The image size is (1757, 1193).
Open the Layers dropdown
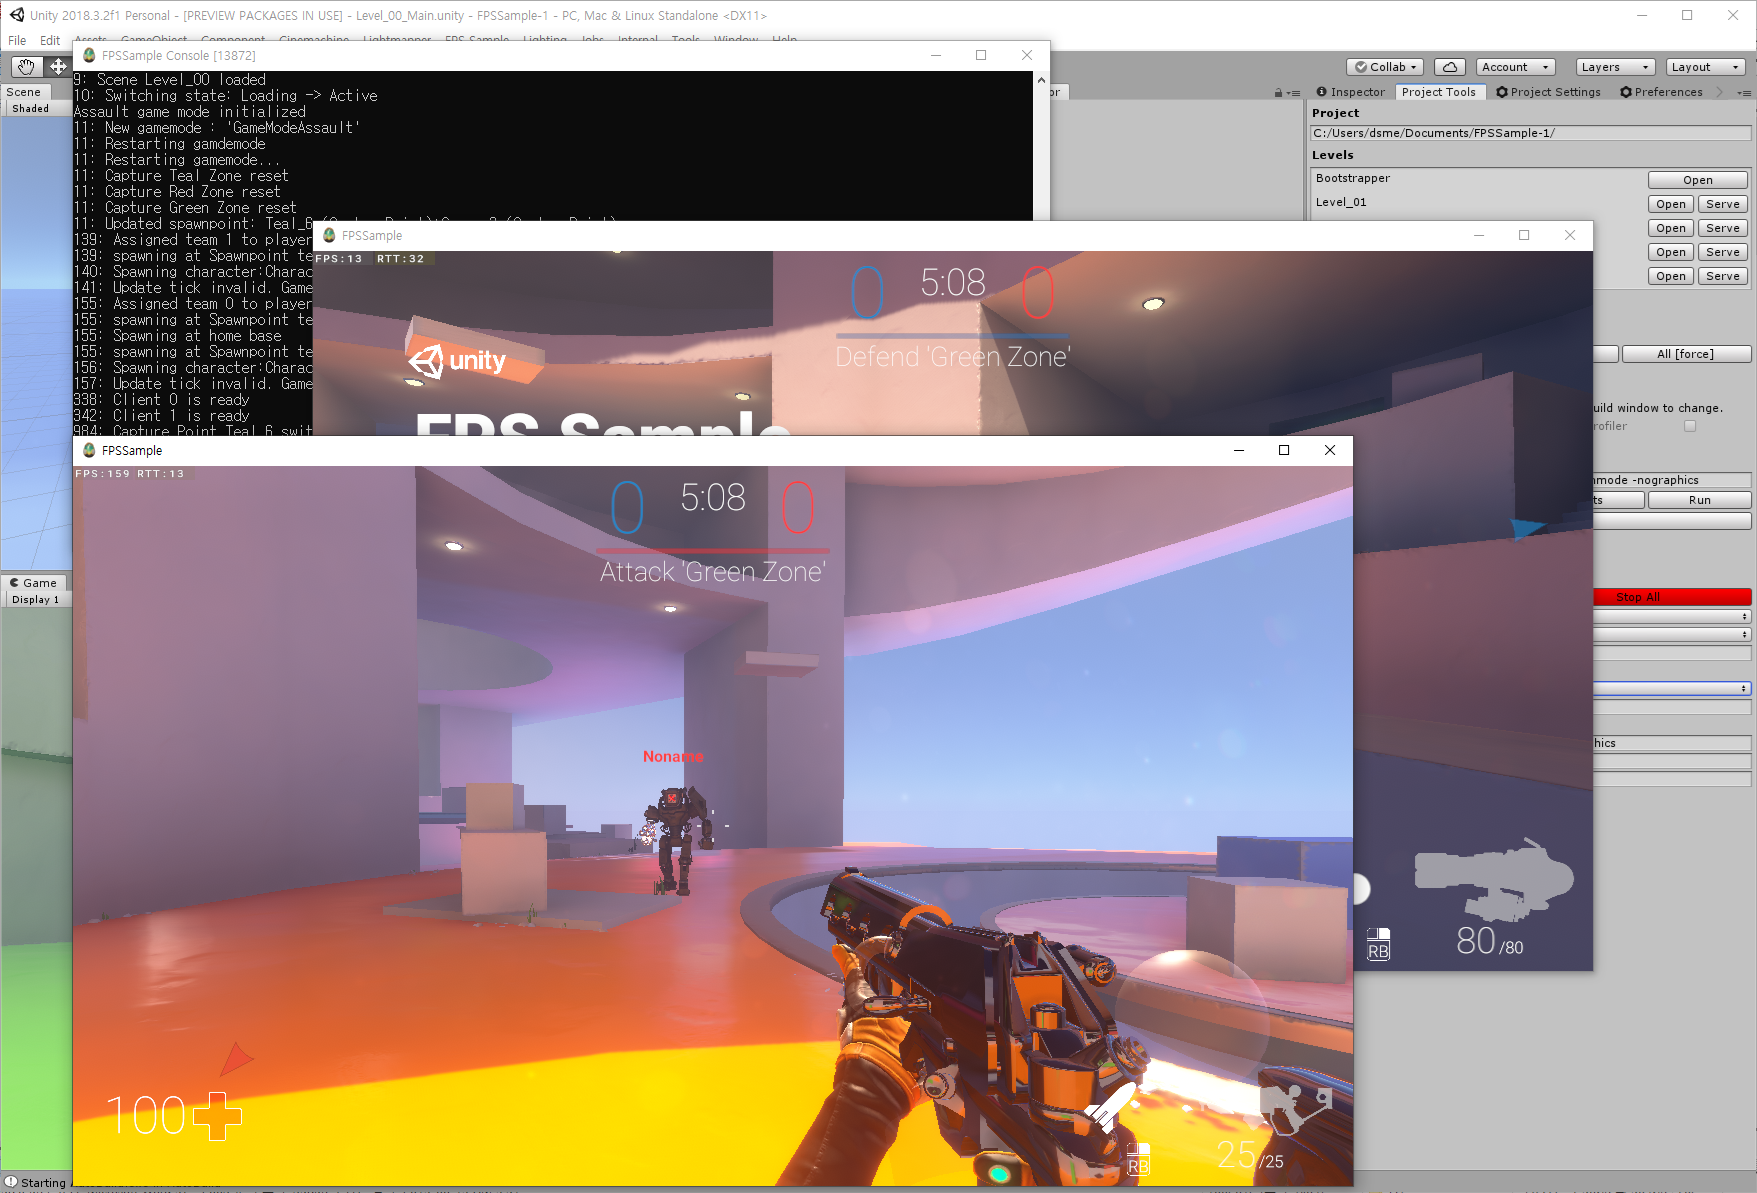pyautogui.click(x=1615, y=67)
